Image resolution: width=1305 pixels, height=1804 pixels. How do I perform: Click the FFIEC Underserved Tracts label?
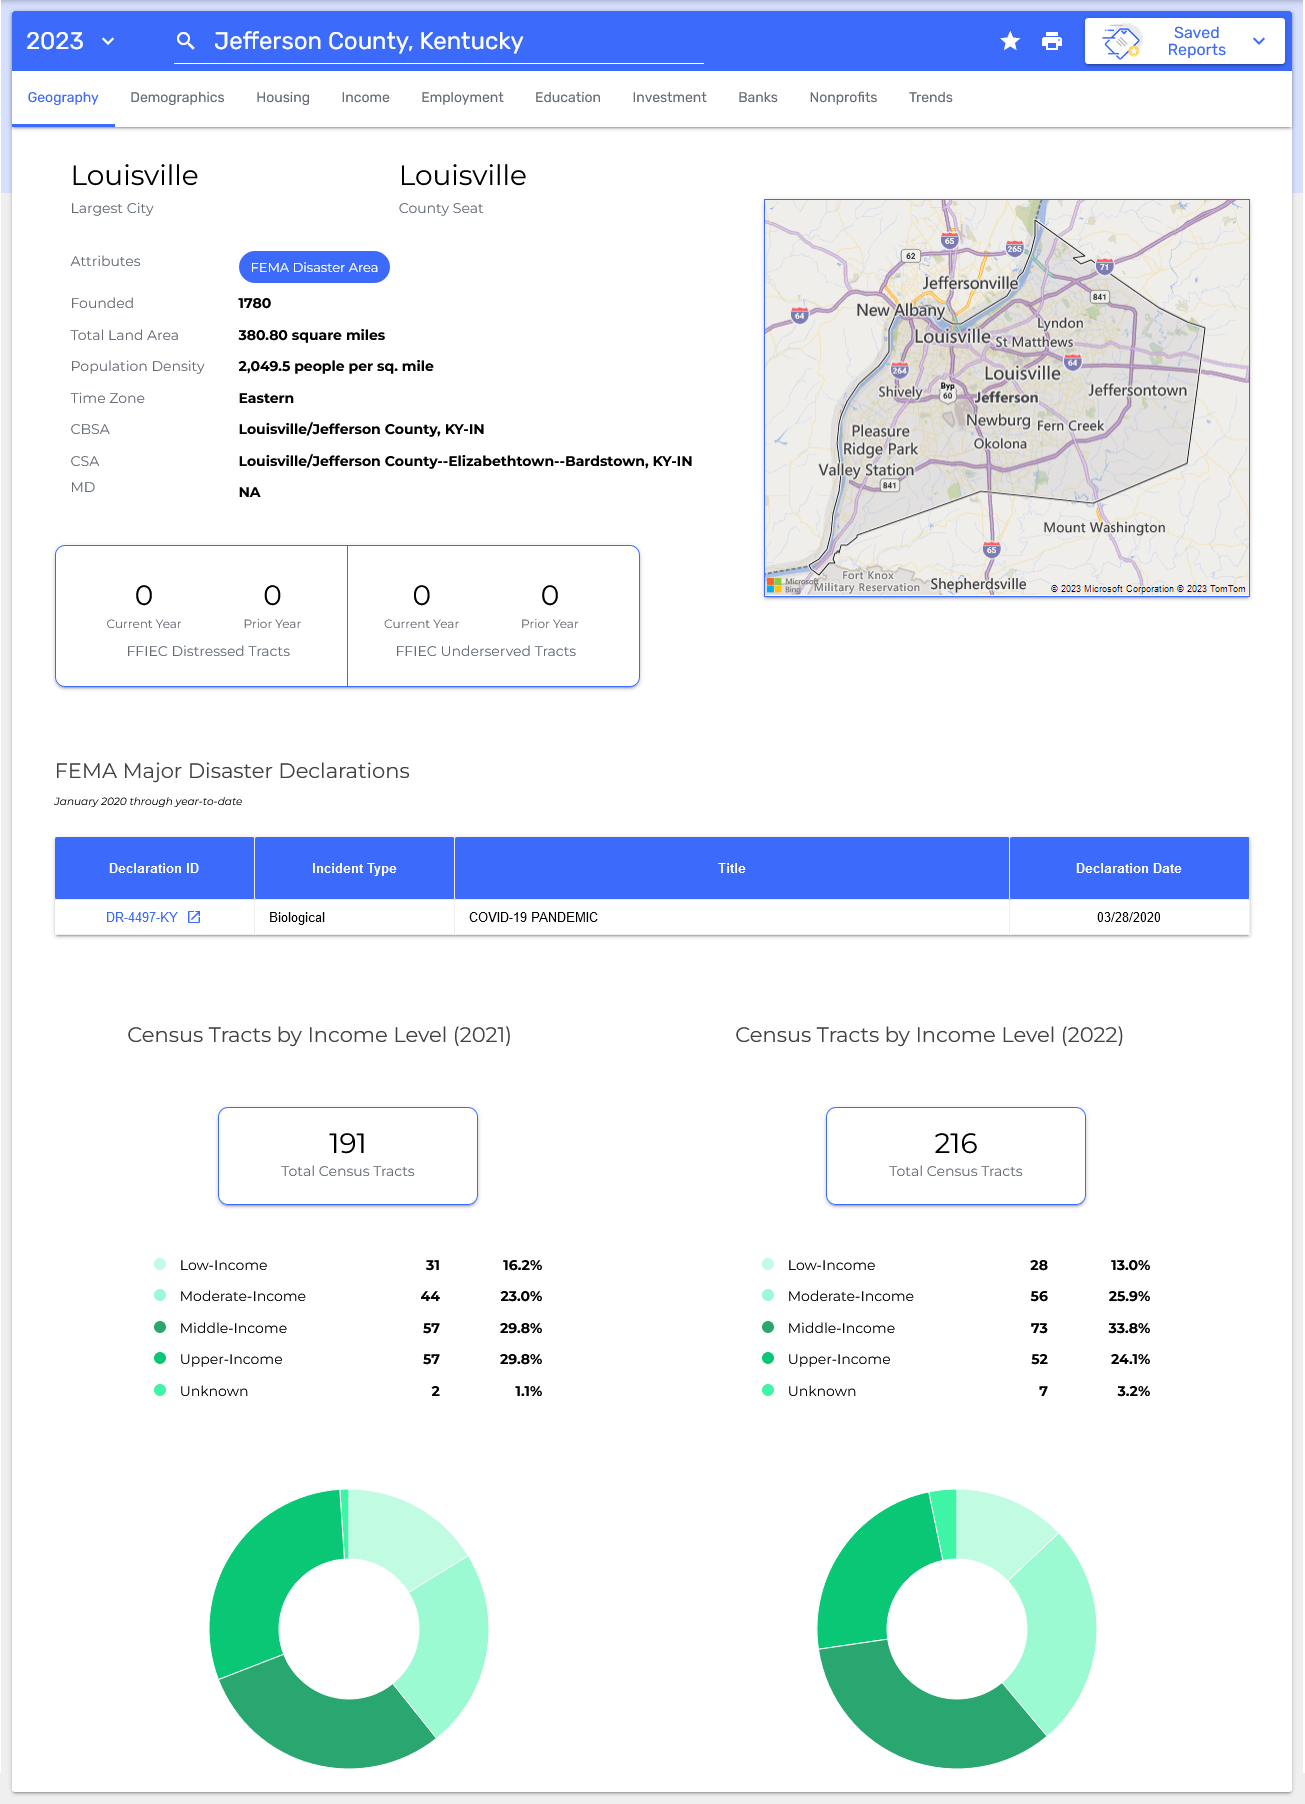coord(486,651)
